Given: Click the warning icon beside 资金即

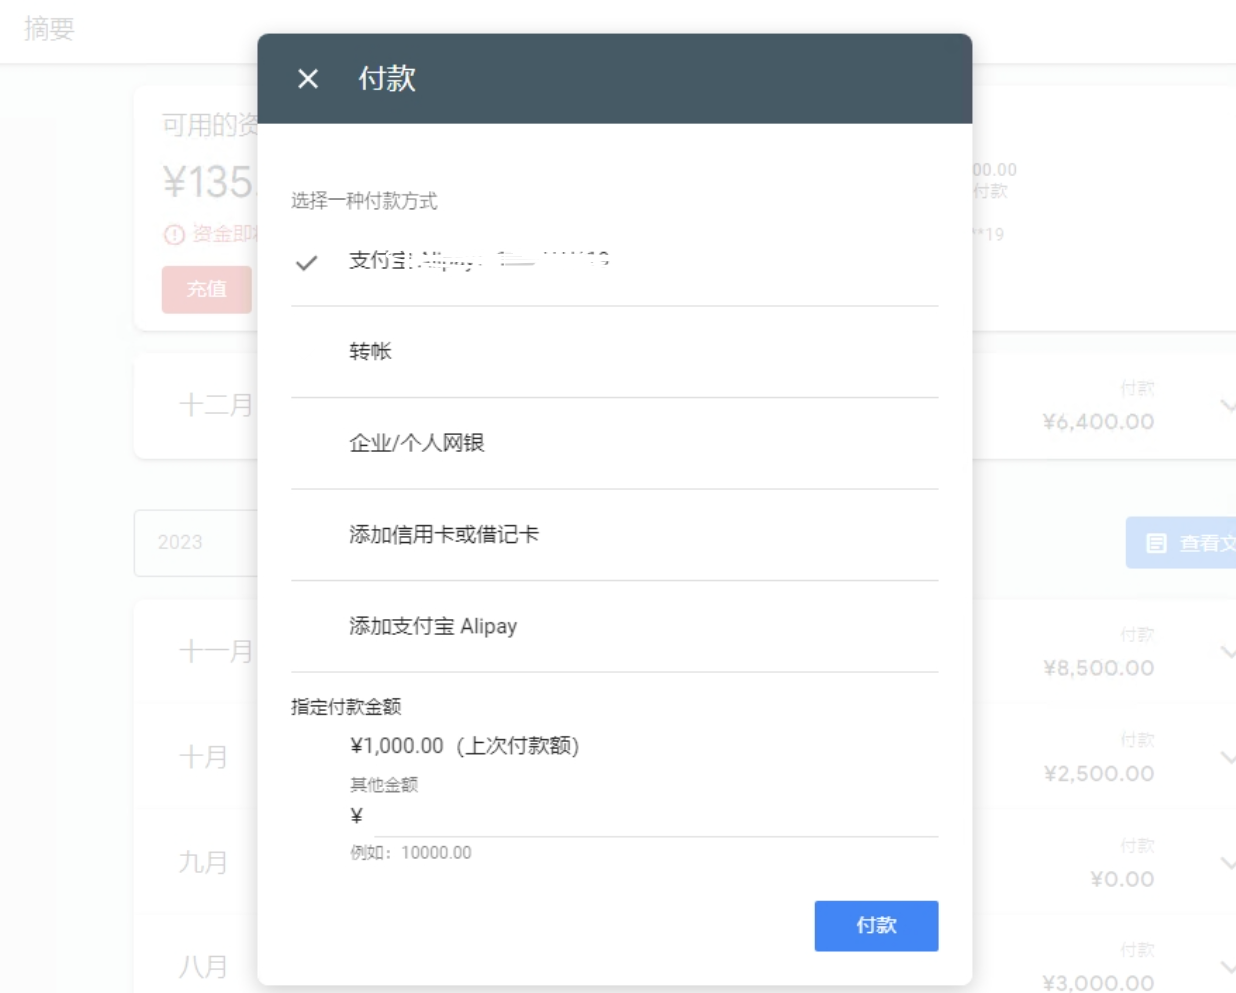Looking at the screenshot, I should click(174, 235).
